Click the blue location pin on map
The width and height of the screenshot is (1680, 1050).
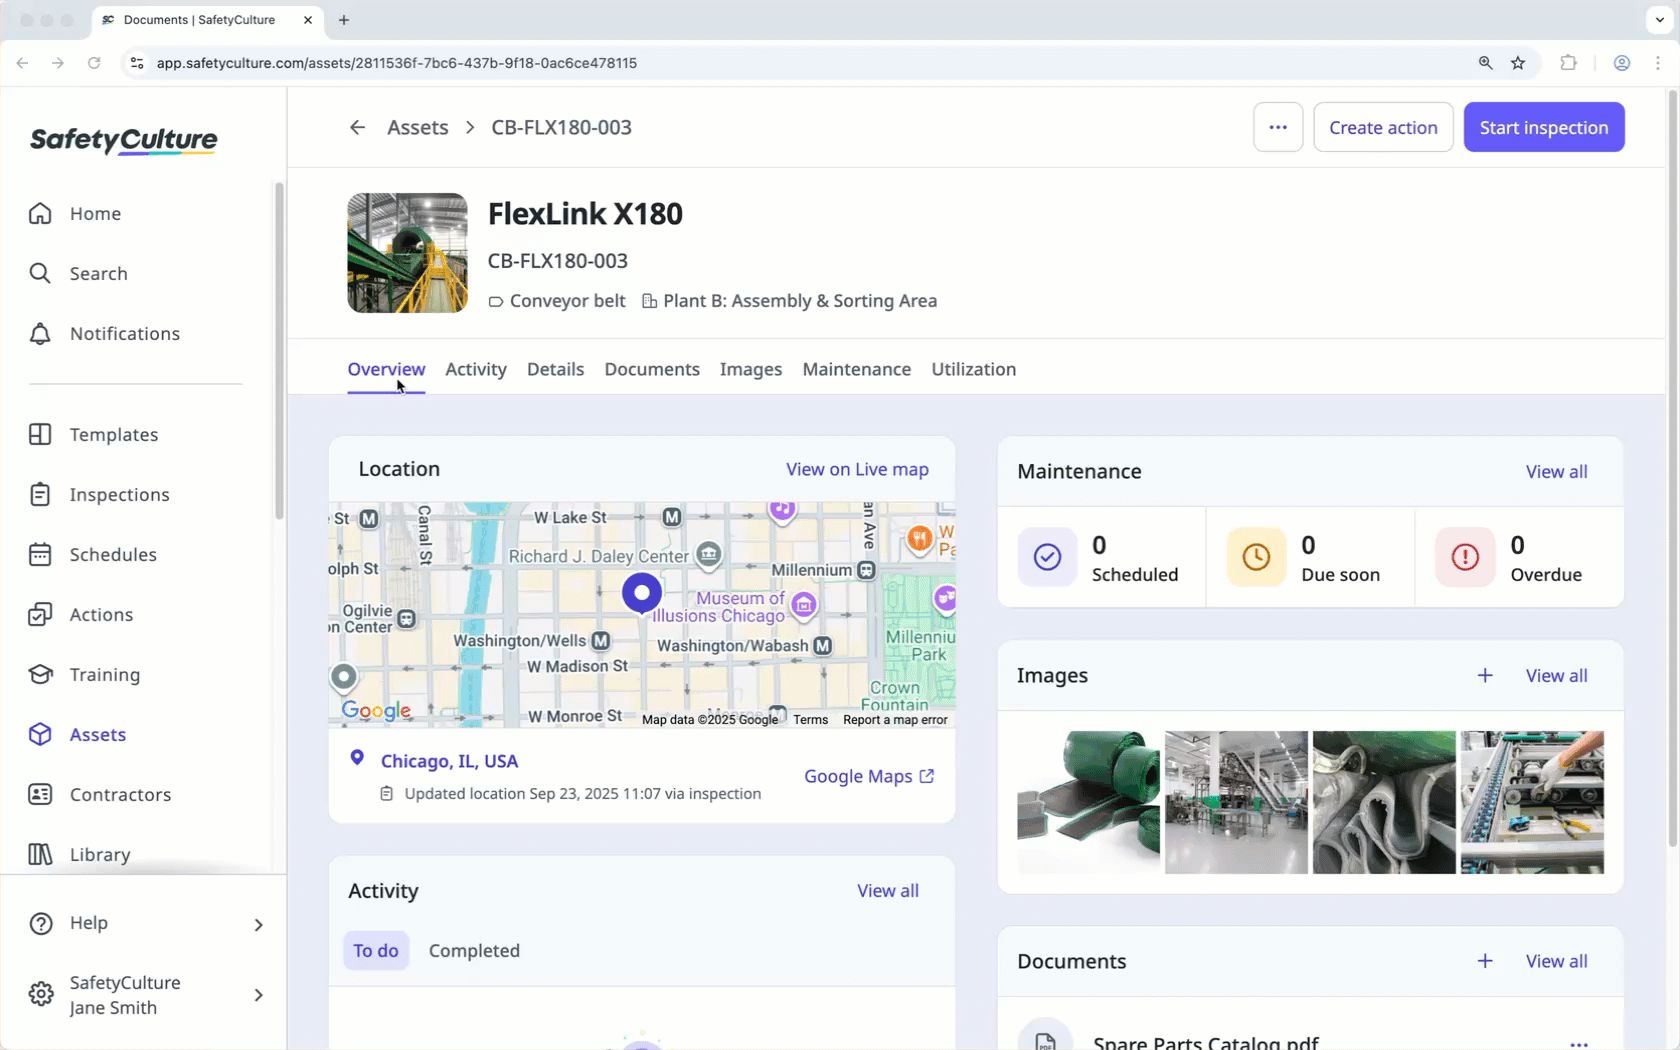(642, 593)
